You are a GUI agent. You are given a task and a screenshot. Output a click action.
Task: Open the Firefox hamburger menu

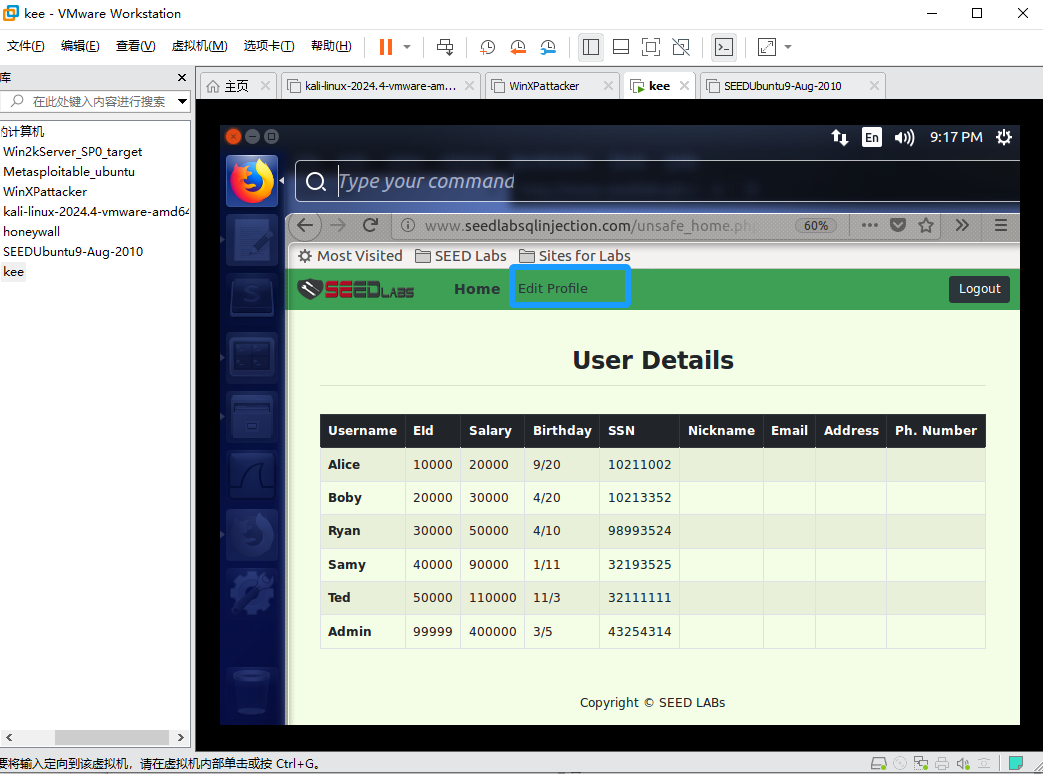[x=1000, y=225]
